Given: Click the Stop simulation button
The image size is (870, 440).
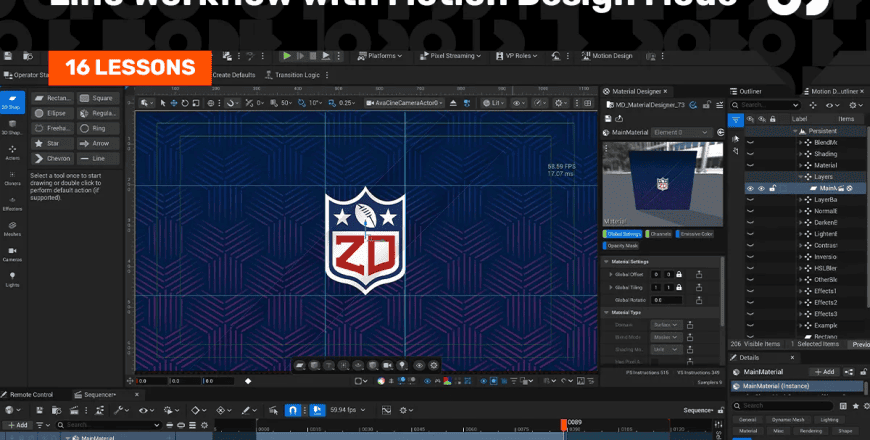Looking at the screenshot, I should click(x=312, y=56).
